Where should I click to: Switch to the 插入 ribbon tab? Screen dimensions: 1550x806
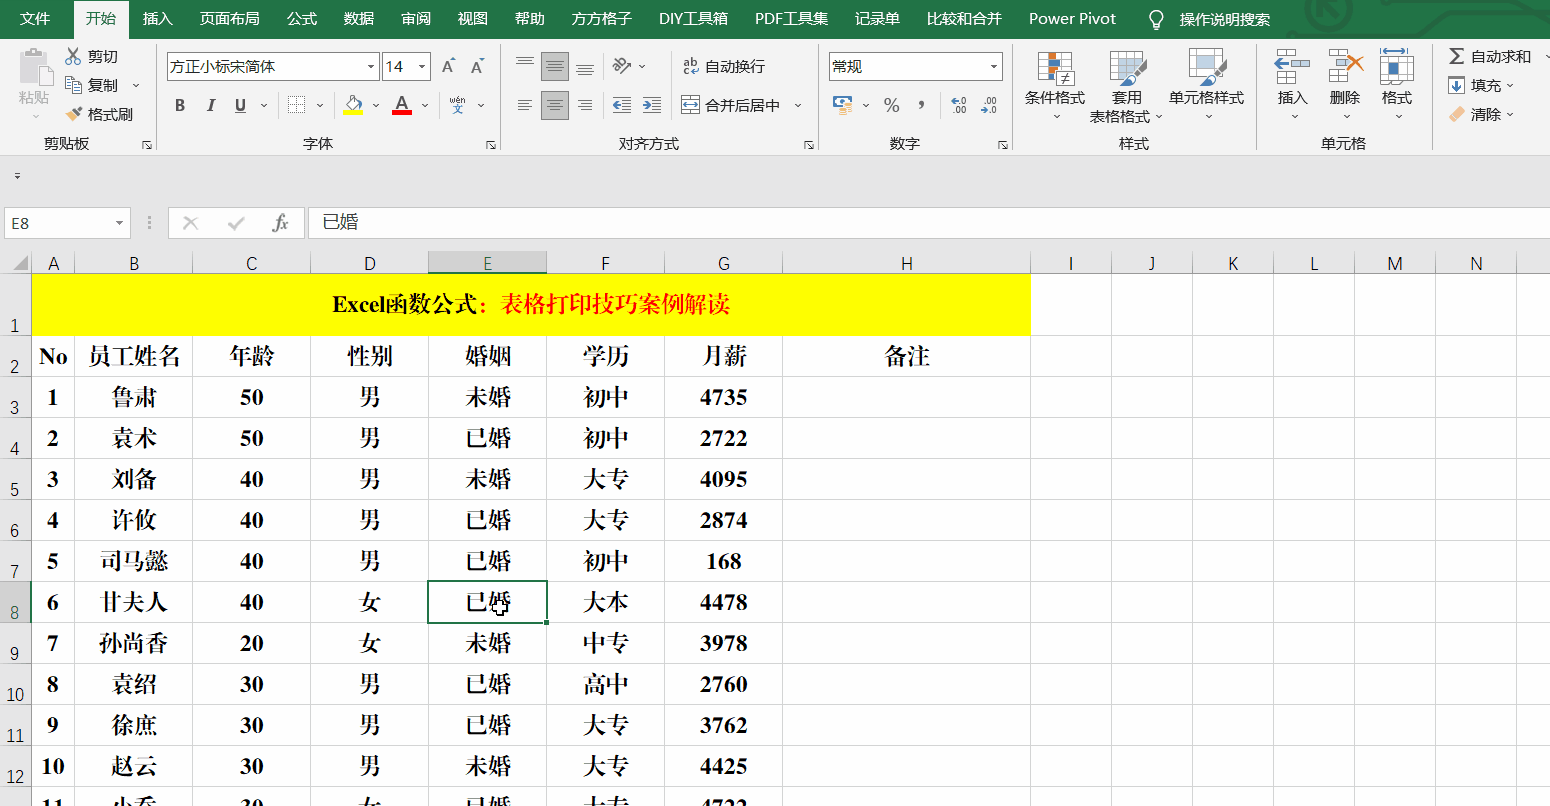coord(157,19)
